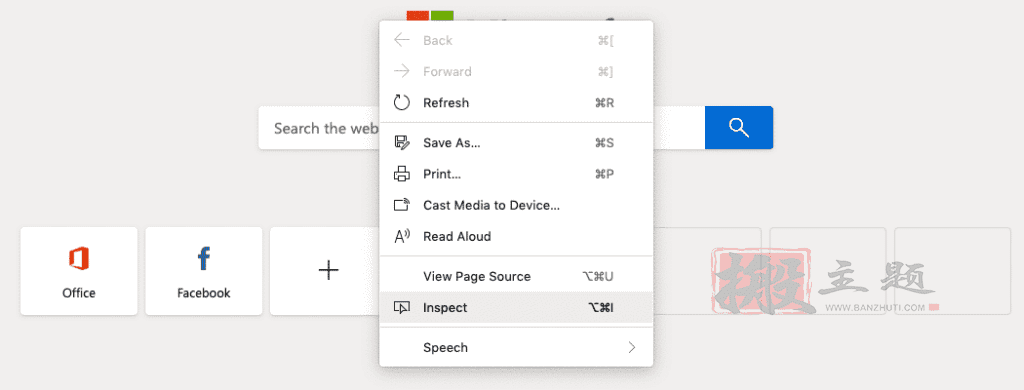
Task: Choose View Page Source from context menu
Action: 516,276
